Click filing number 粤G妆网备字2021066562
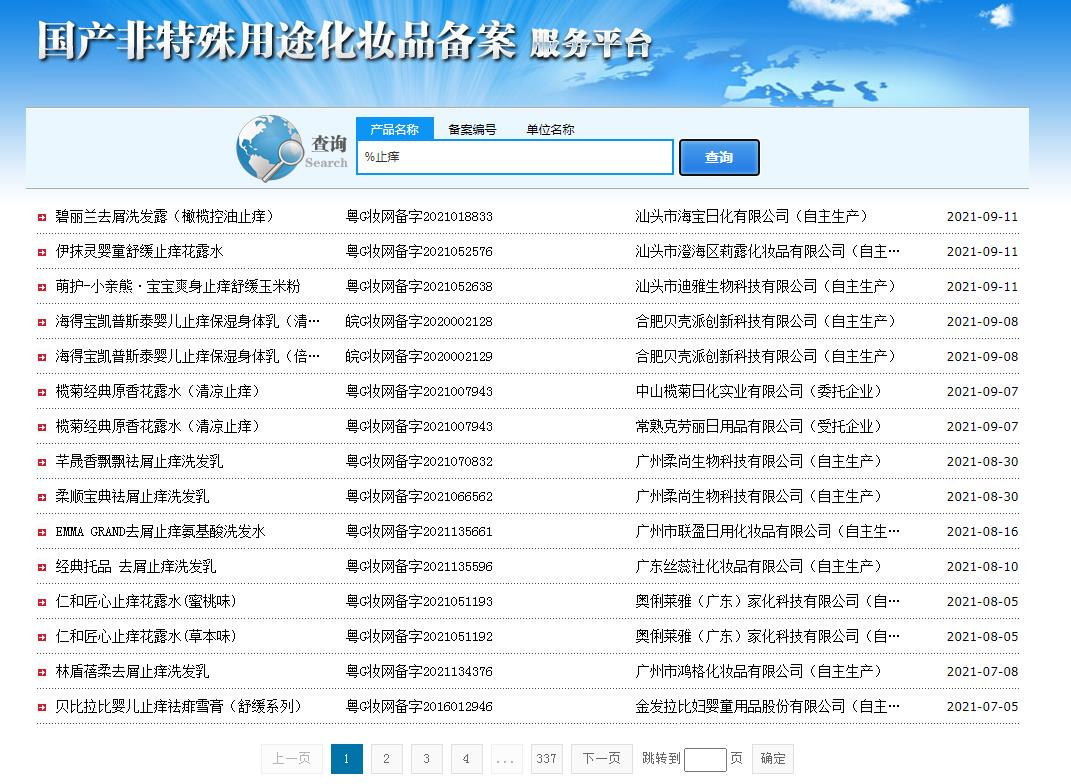 [x=419, y=496]
